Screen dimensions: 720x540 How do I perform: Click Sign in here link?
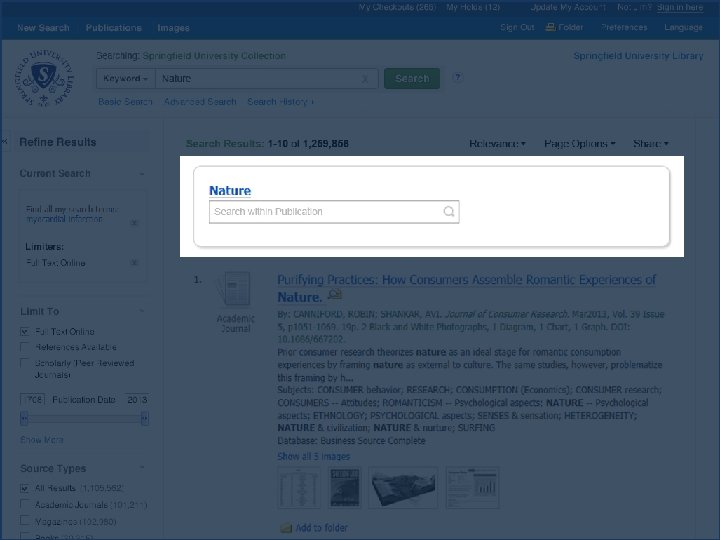click(680, 7)
